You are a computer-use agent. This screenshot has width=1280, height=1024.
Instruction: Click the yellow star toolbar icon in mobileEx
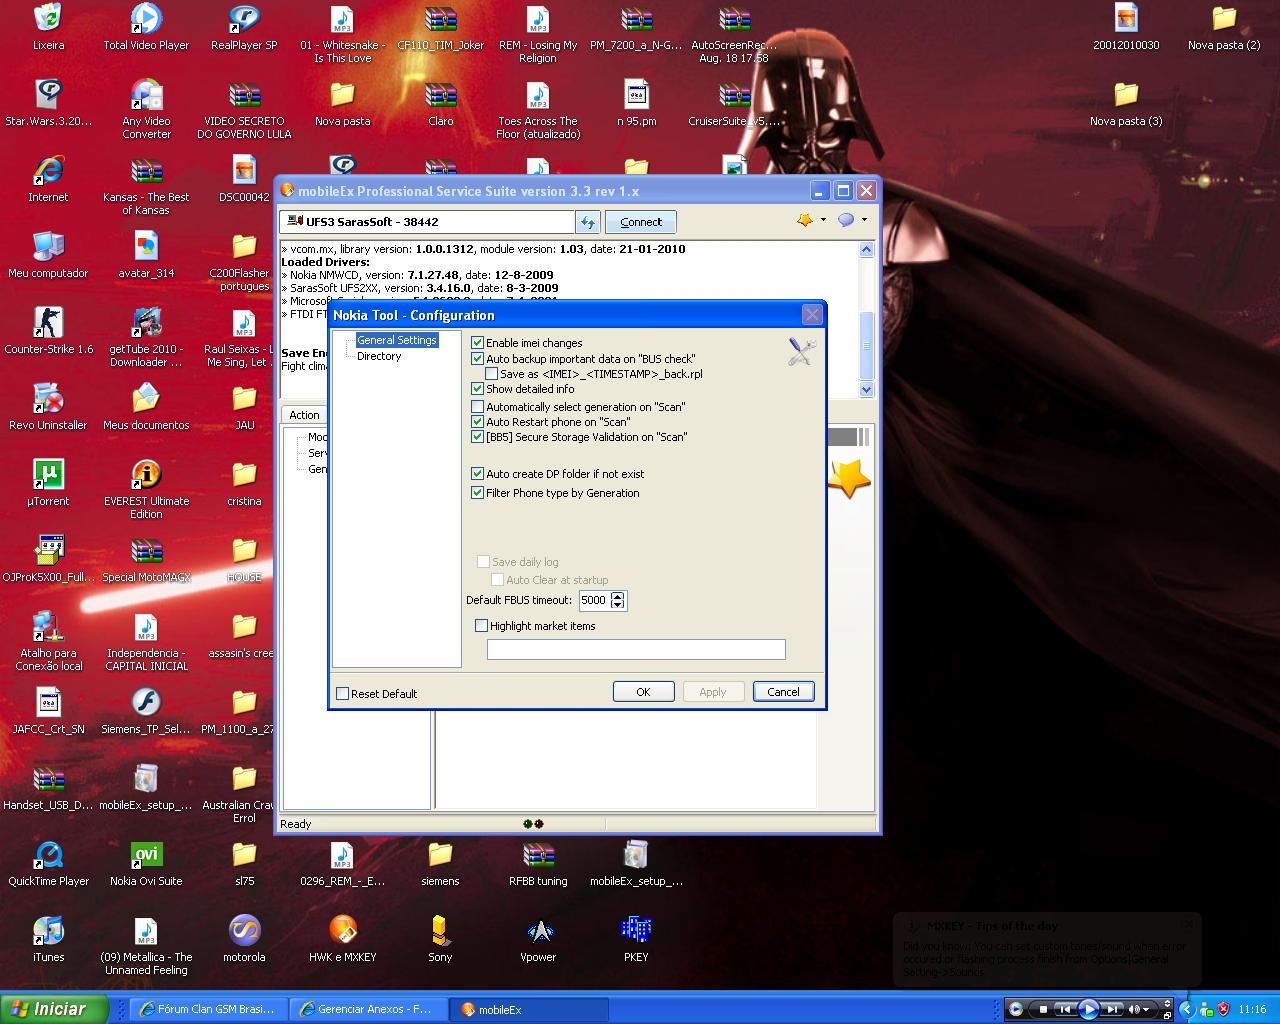pyautogui.click(x=805, y=220)
